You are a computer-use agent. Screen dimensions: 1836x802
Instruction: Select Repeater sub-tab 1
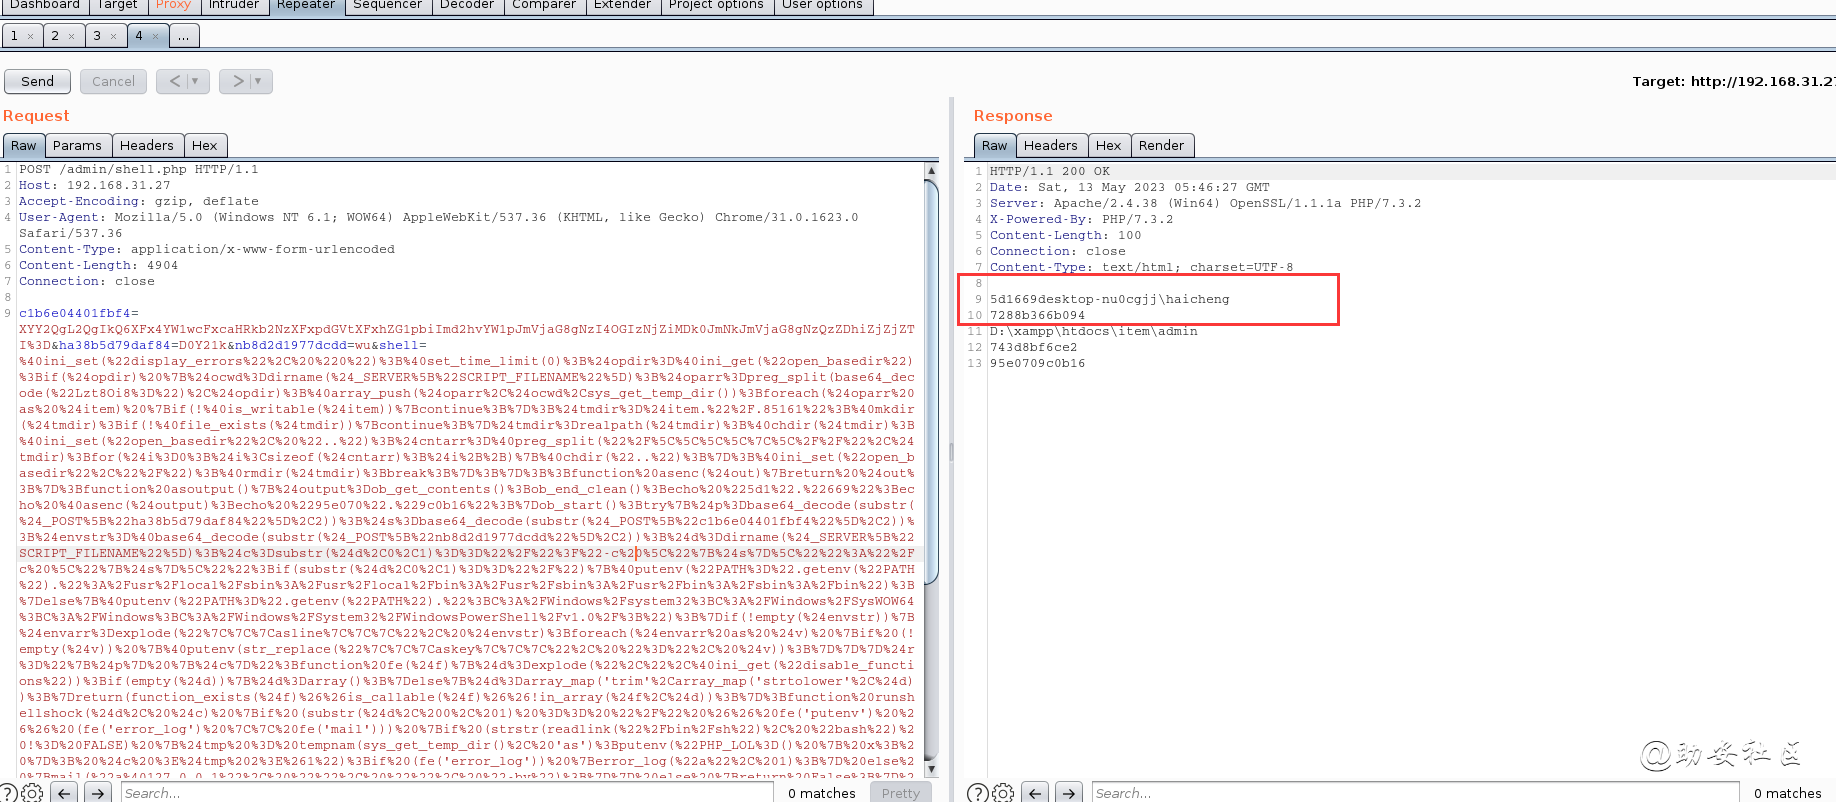pyautogui.click(x=15, y=36)
